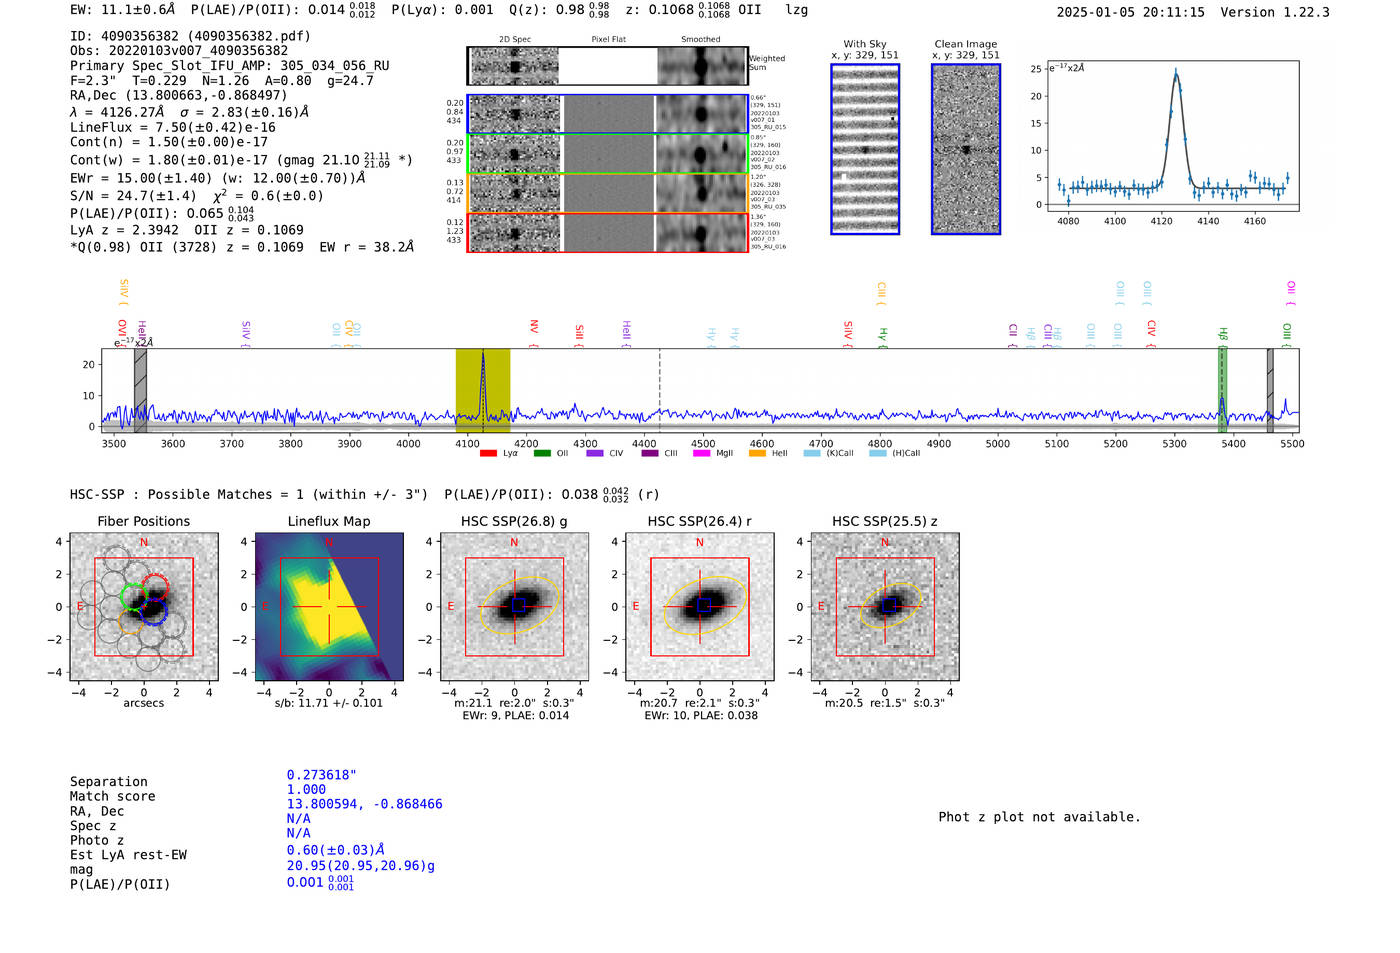Image resolution: width=1400 pixels, height=953 pixels.
Task: Click the green Hβ line label above the spectrum
Action: pos(1222,335)
